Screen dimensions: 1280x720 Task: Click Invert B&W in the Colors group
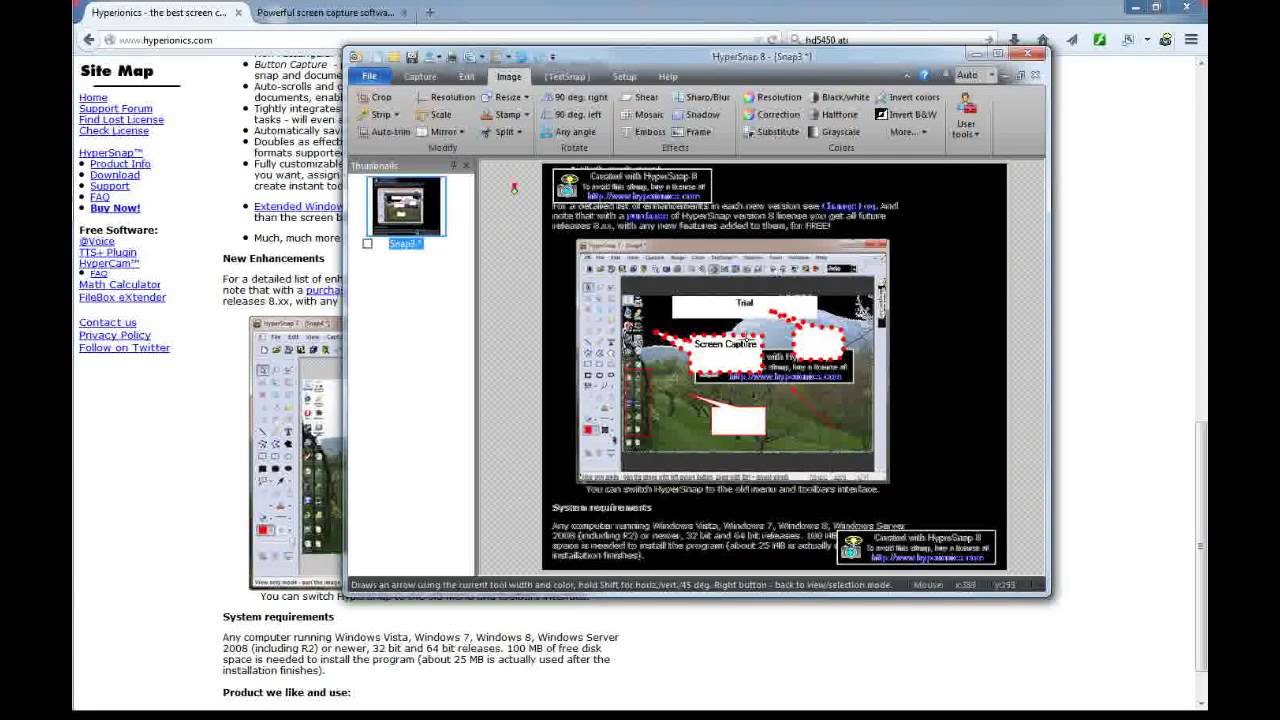(906, 115)
